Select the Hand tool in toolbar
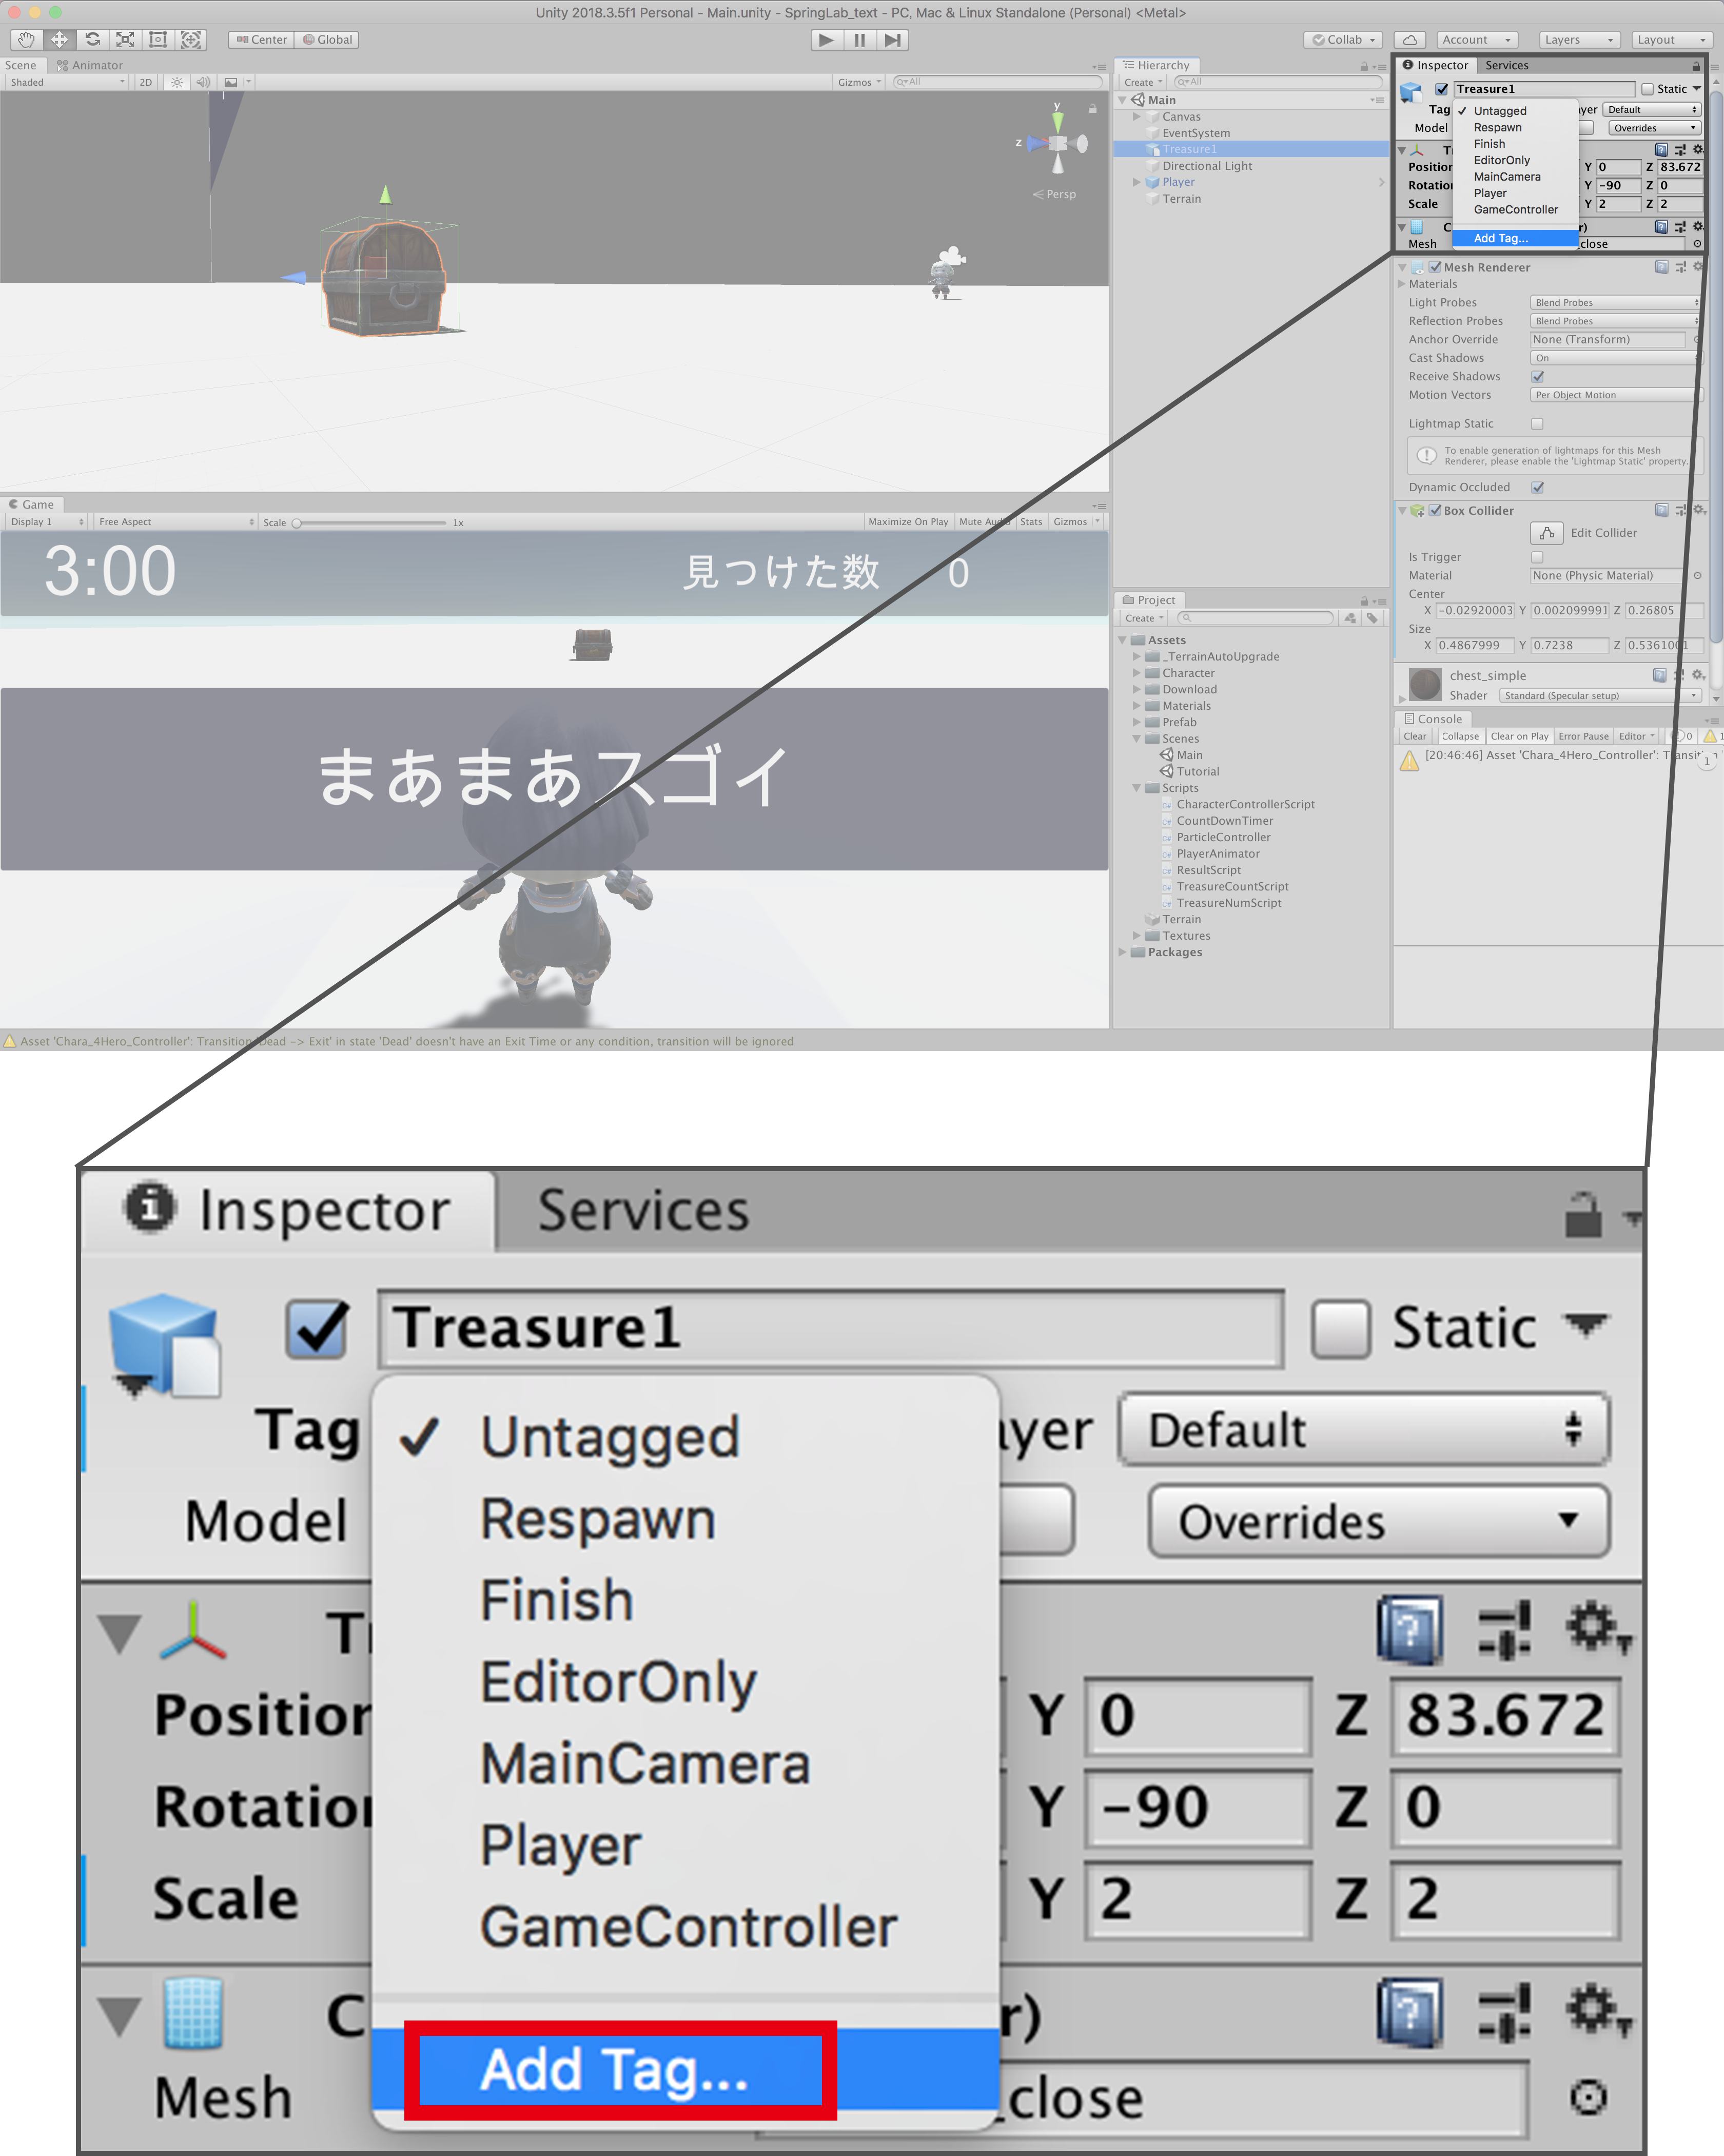 [x=26, y=40]
